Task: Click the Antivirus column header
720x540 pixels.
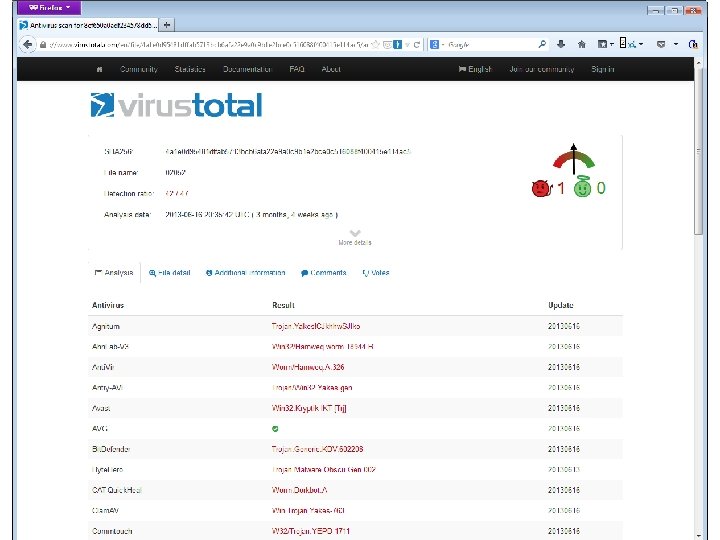Action: pos(108,305)
